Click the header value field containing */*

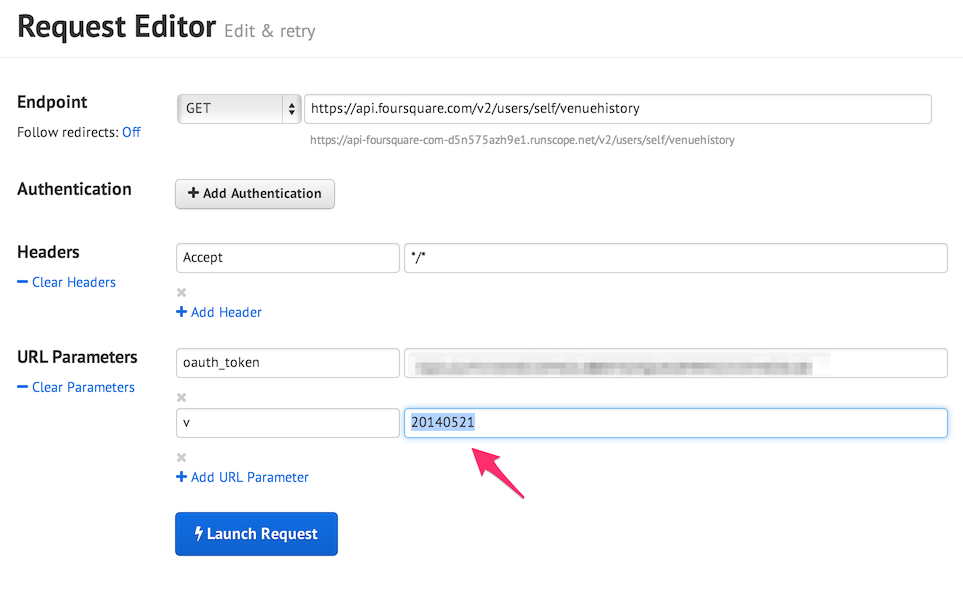675,257
